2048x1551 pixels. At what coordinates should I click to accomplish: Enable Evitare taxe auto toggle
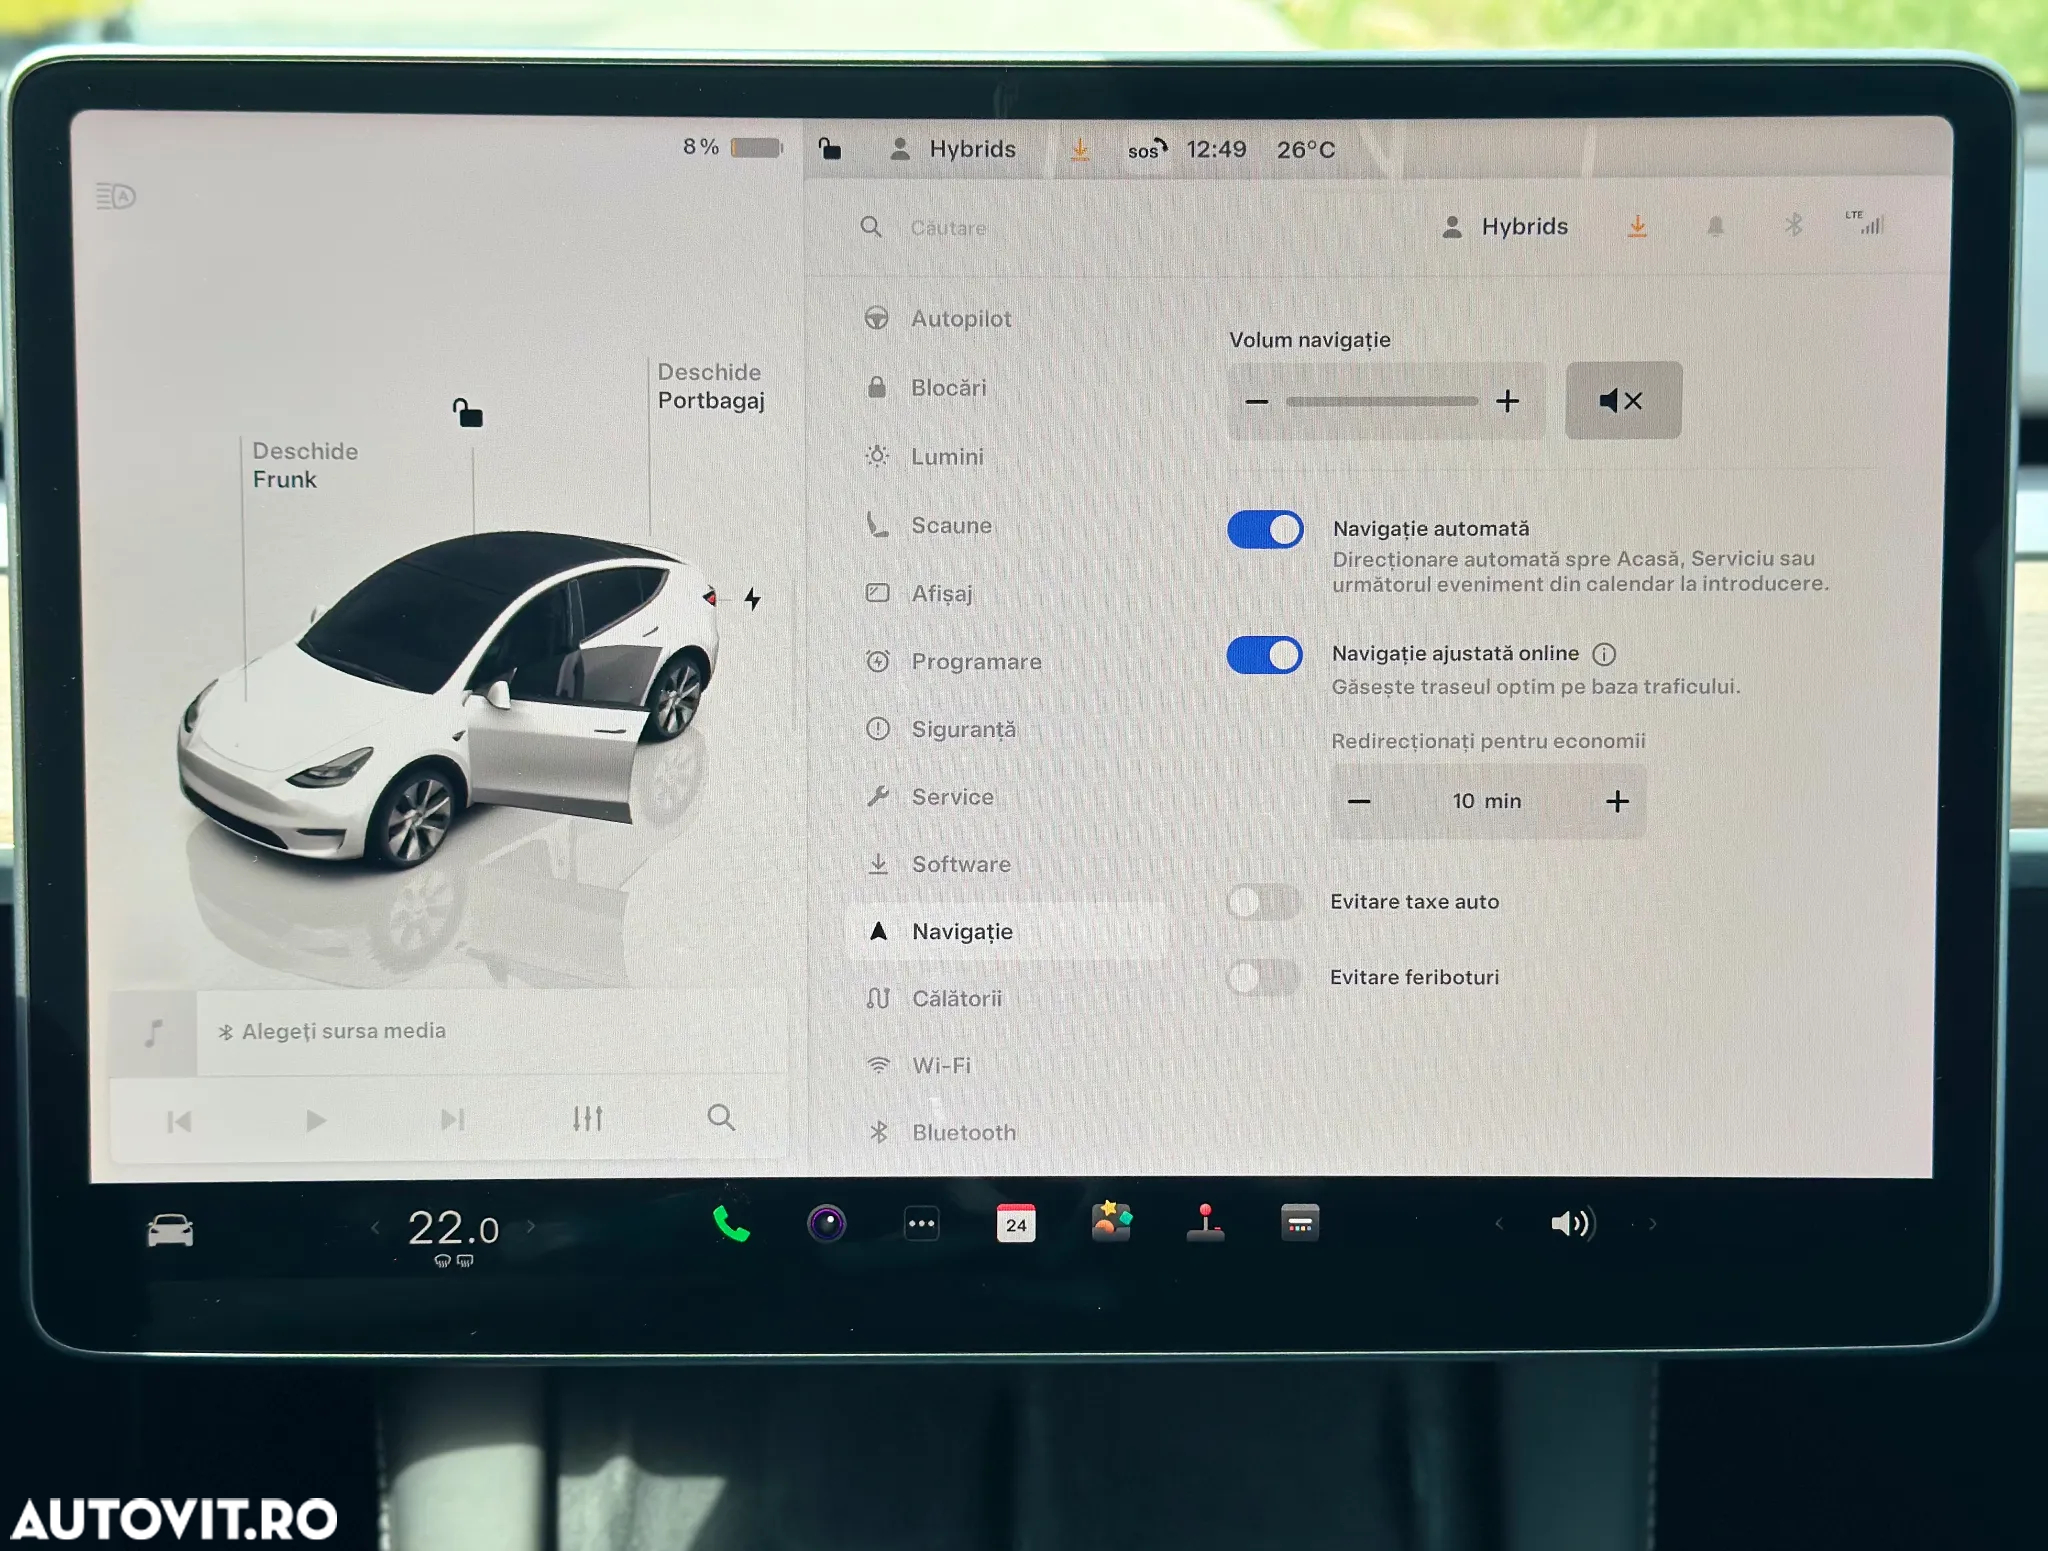pyautogui.click(x=1263, y=902)
